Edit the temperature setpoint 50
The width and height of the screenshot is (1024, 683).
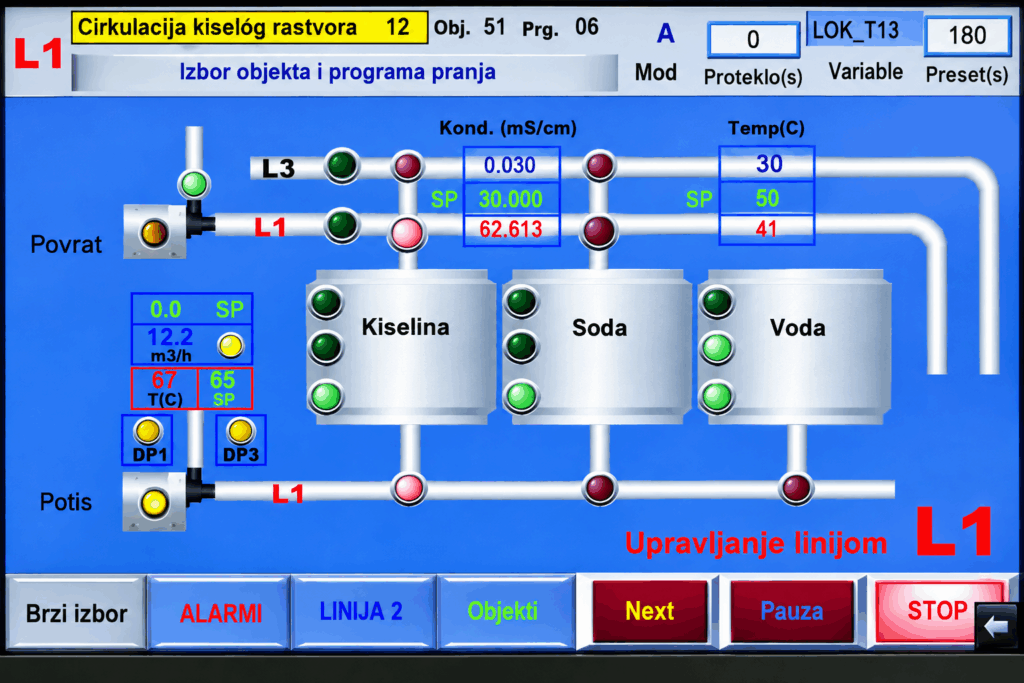(x=767, y=198)
